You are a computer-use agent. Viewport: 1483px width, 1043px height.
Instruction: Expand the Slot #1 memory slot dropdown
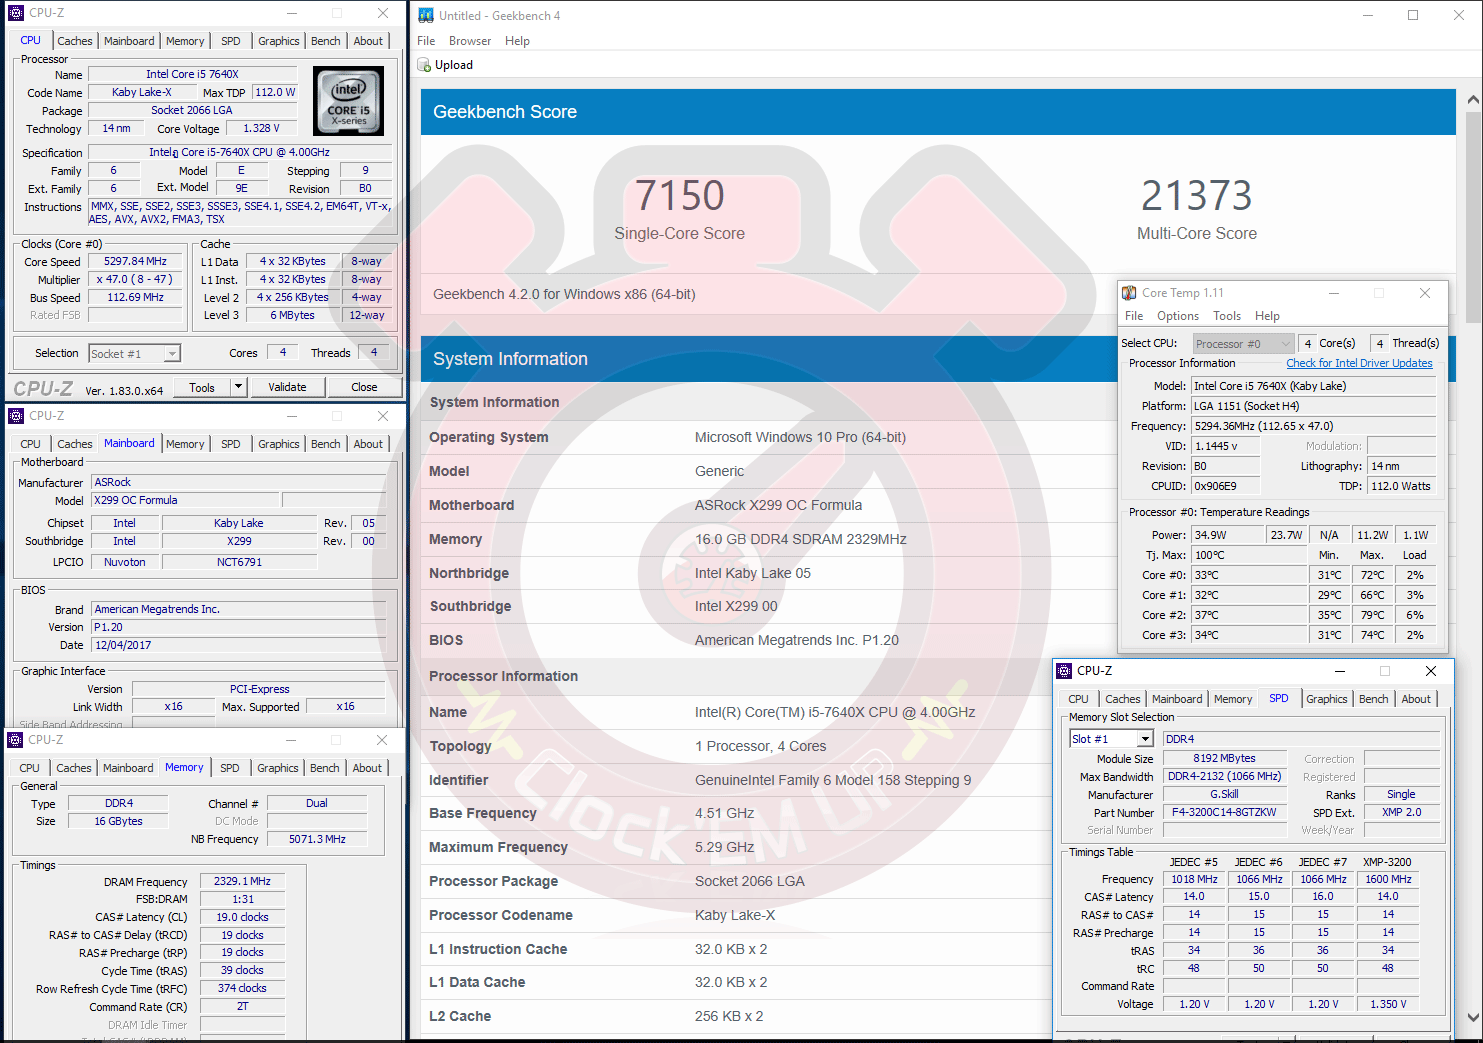coord(1145,739)
